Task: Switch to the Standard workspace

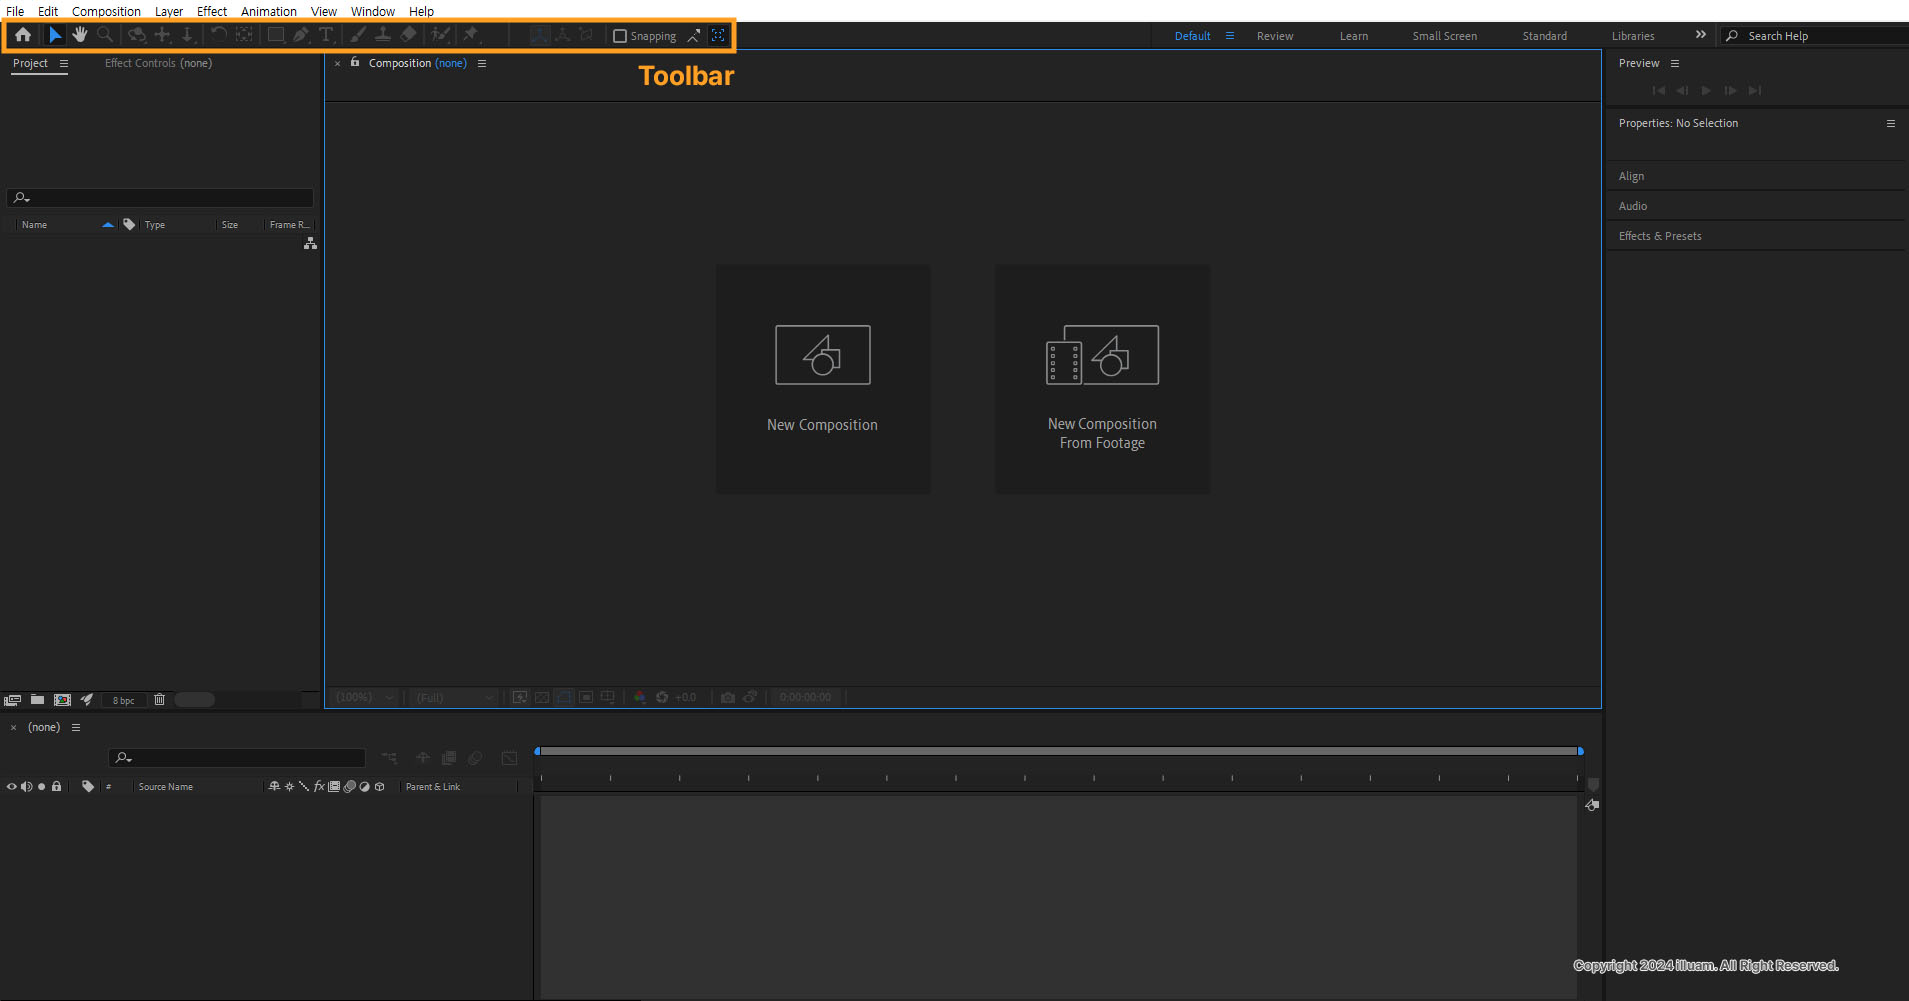Action: (1545, 36)
